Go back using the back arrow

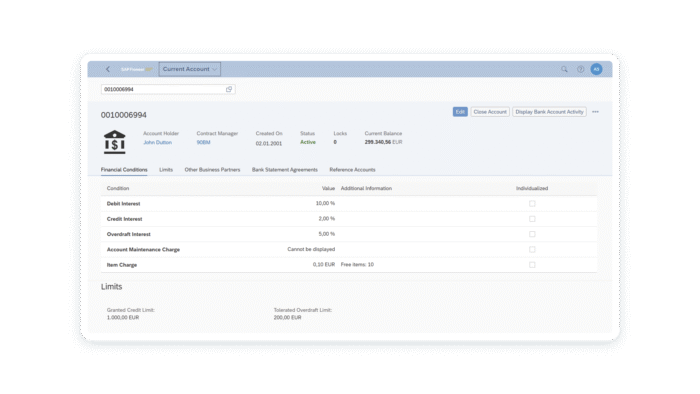point(108,69)
